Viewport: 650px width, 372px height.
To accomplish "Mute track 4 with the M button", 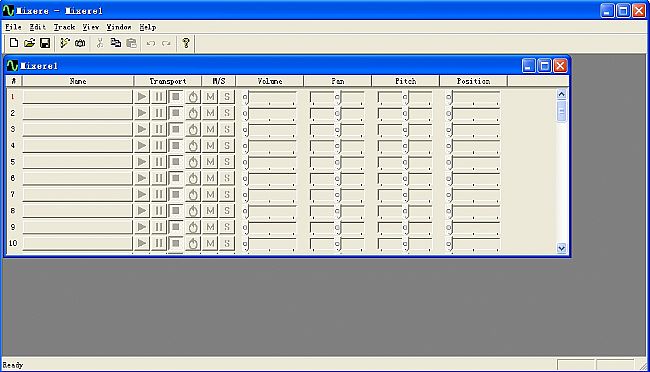I will click(210, 145).
